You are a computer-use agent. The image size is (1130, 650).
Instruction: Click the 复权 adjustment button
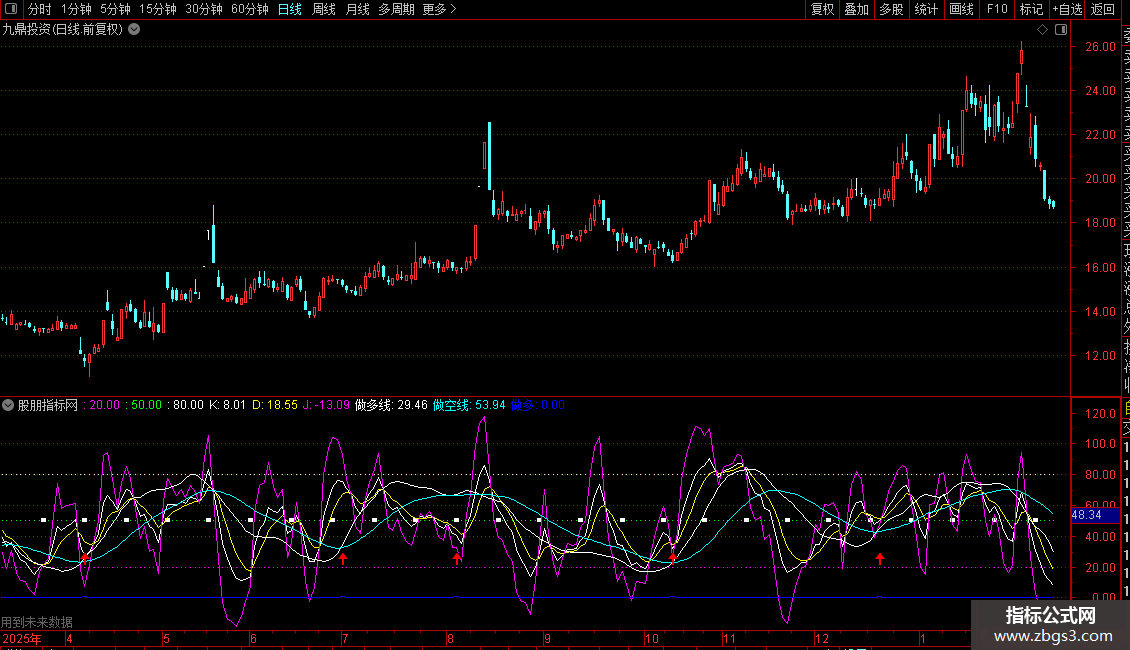[822, 9]
